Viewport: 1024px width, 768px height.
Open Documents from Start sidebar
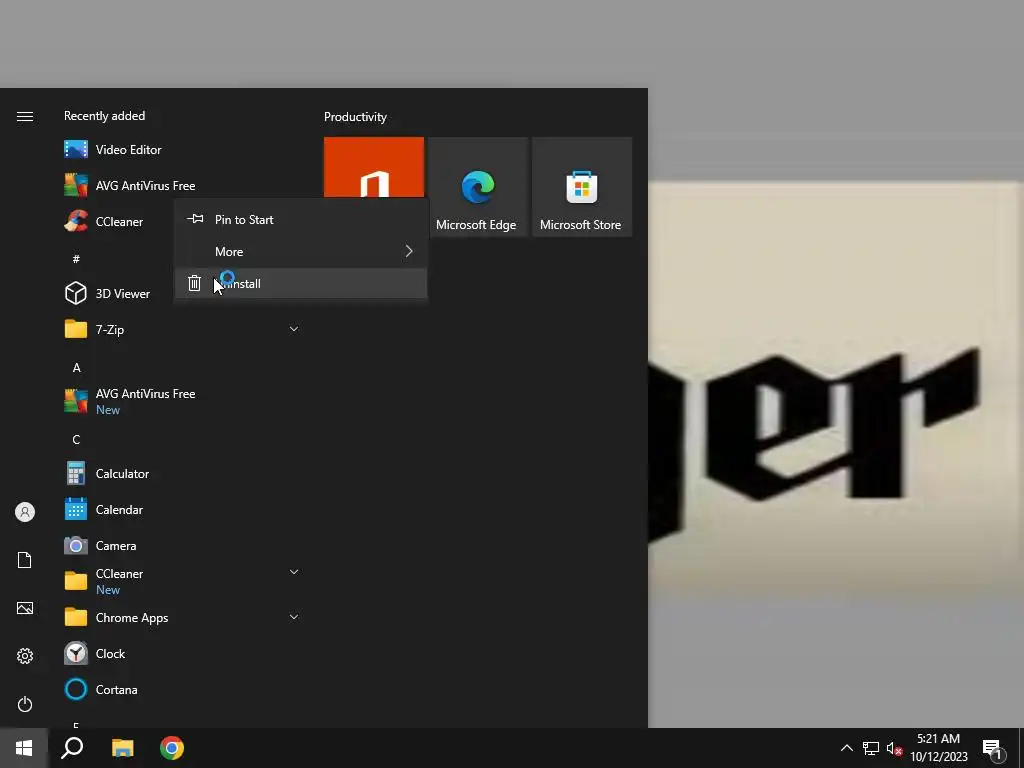(x=25, y=560)
